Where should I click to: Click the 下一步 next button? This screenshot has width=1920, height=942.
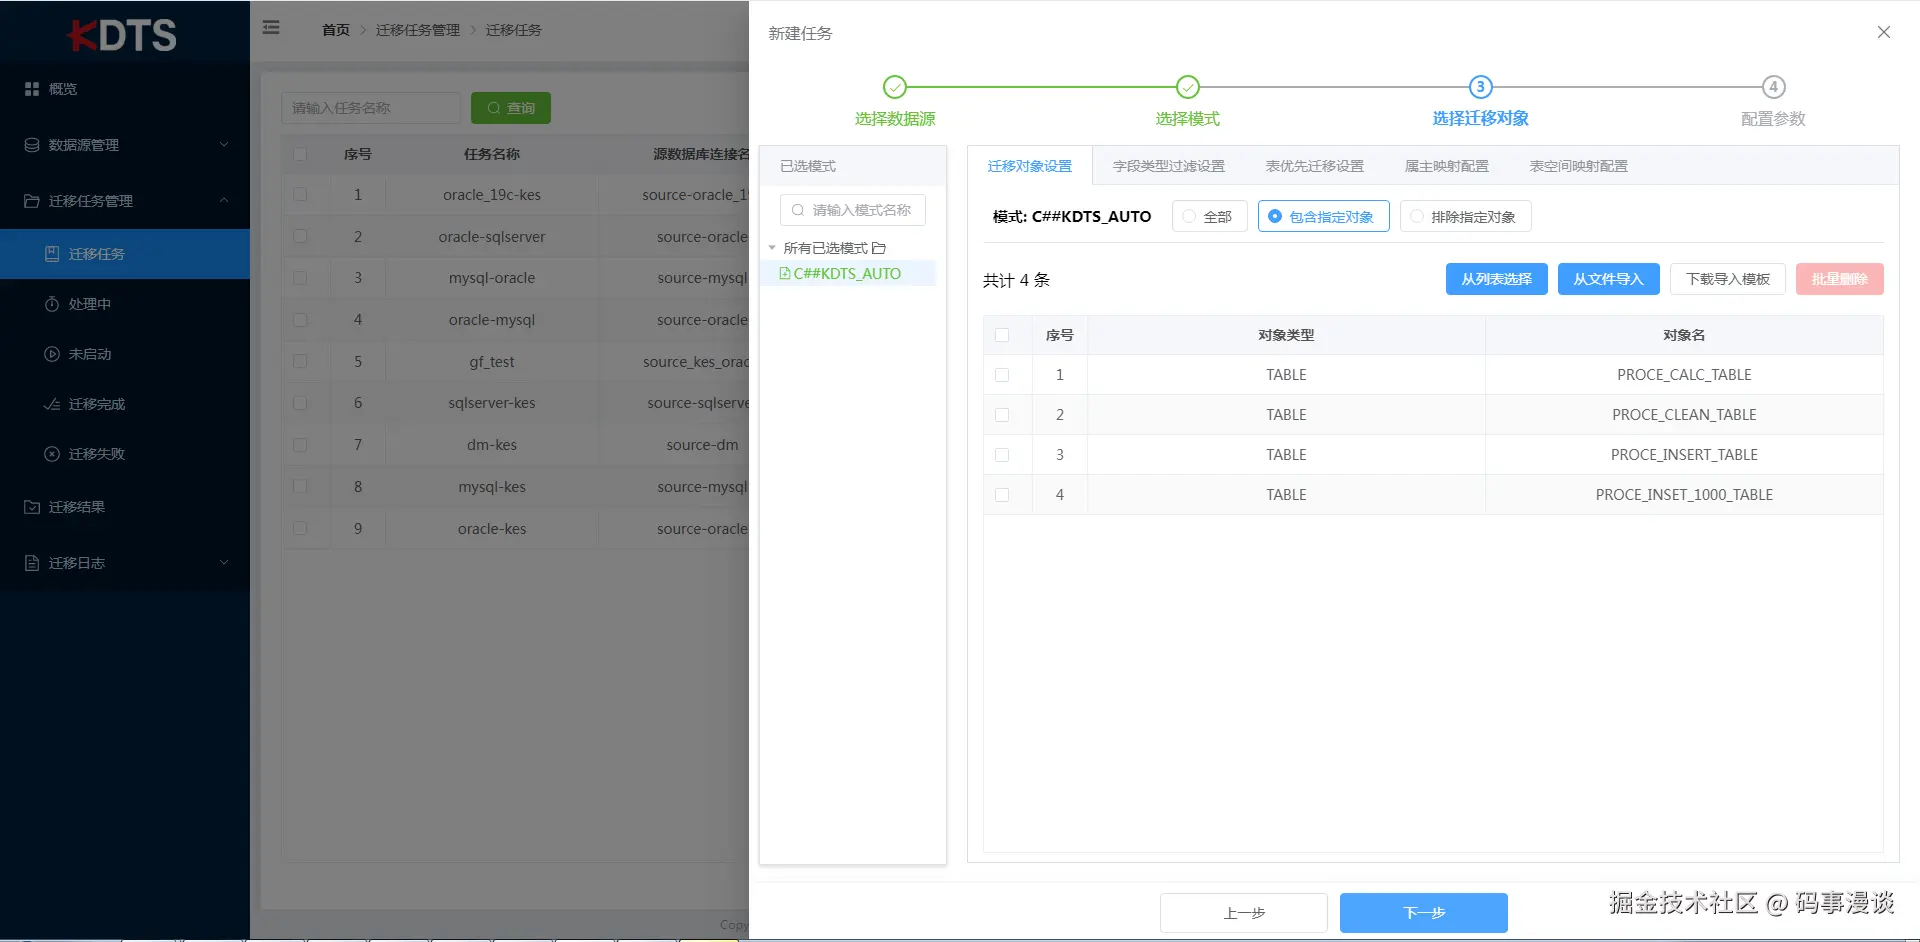1424,913
